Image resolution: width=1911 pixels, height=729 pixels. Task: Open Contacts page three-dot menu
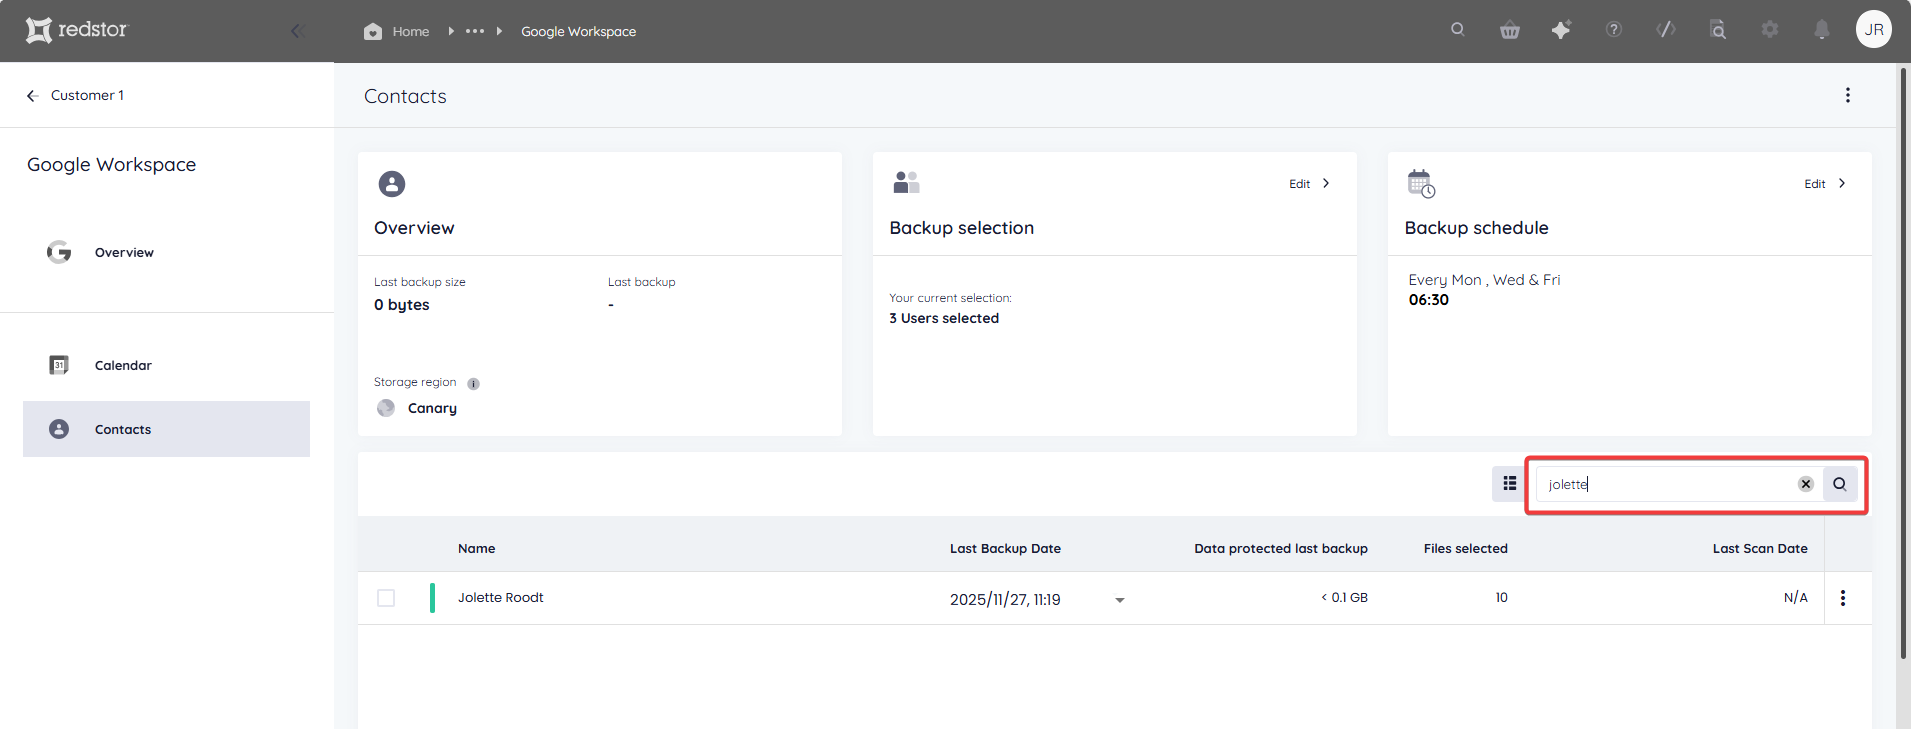click(1848, 95)
